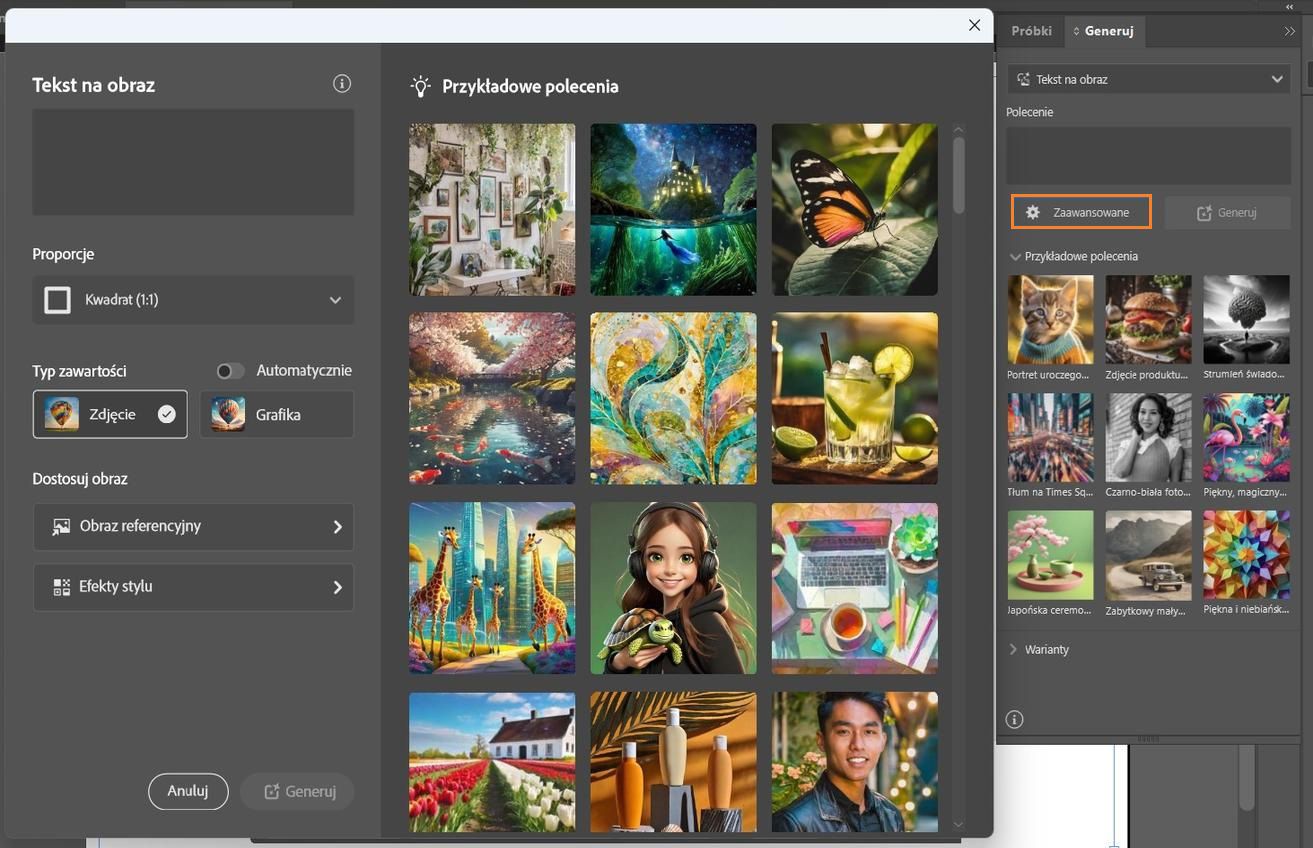The height and width of the screenshot is (848, 1313).
Task: Pick the butterfly on leaf example image
Action: (855, 209)
